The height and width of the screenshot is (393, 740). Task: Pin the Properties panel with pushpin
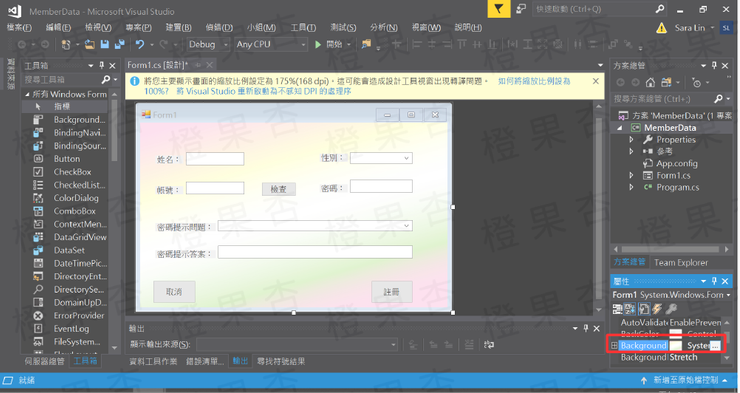(x=714, y=281)
